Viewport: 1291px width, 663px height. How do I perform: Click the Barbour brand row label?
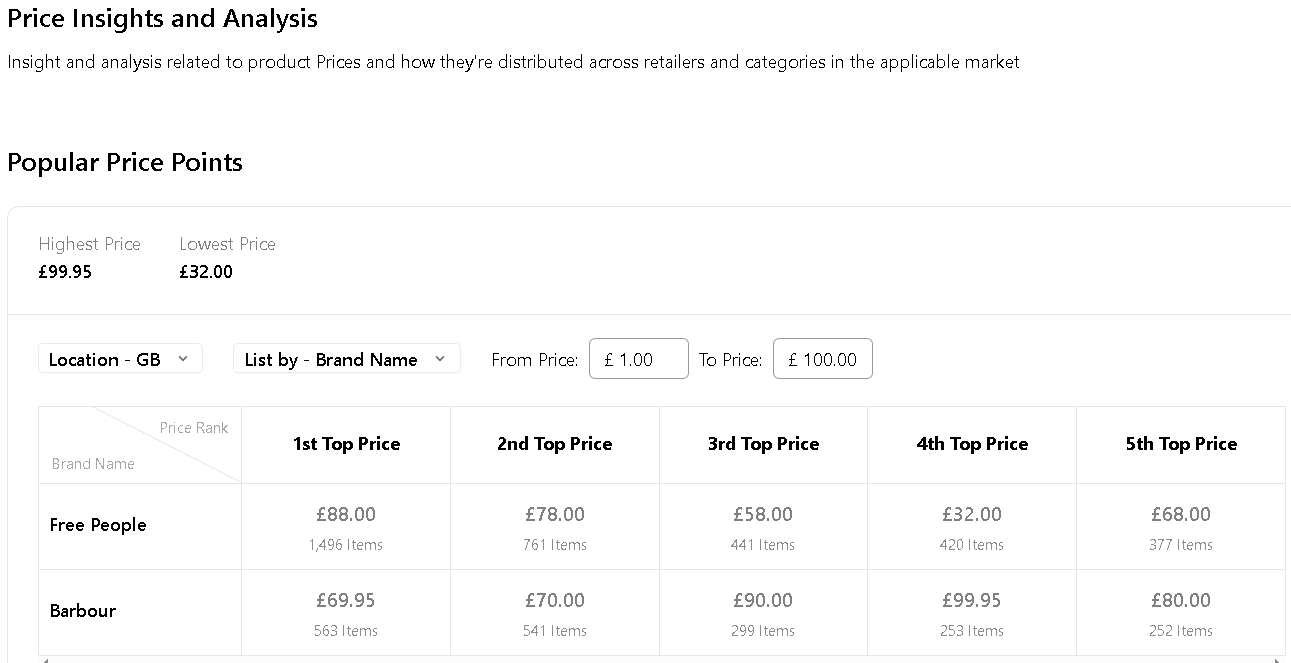tap(83, 611)
